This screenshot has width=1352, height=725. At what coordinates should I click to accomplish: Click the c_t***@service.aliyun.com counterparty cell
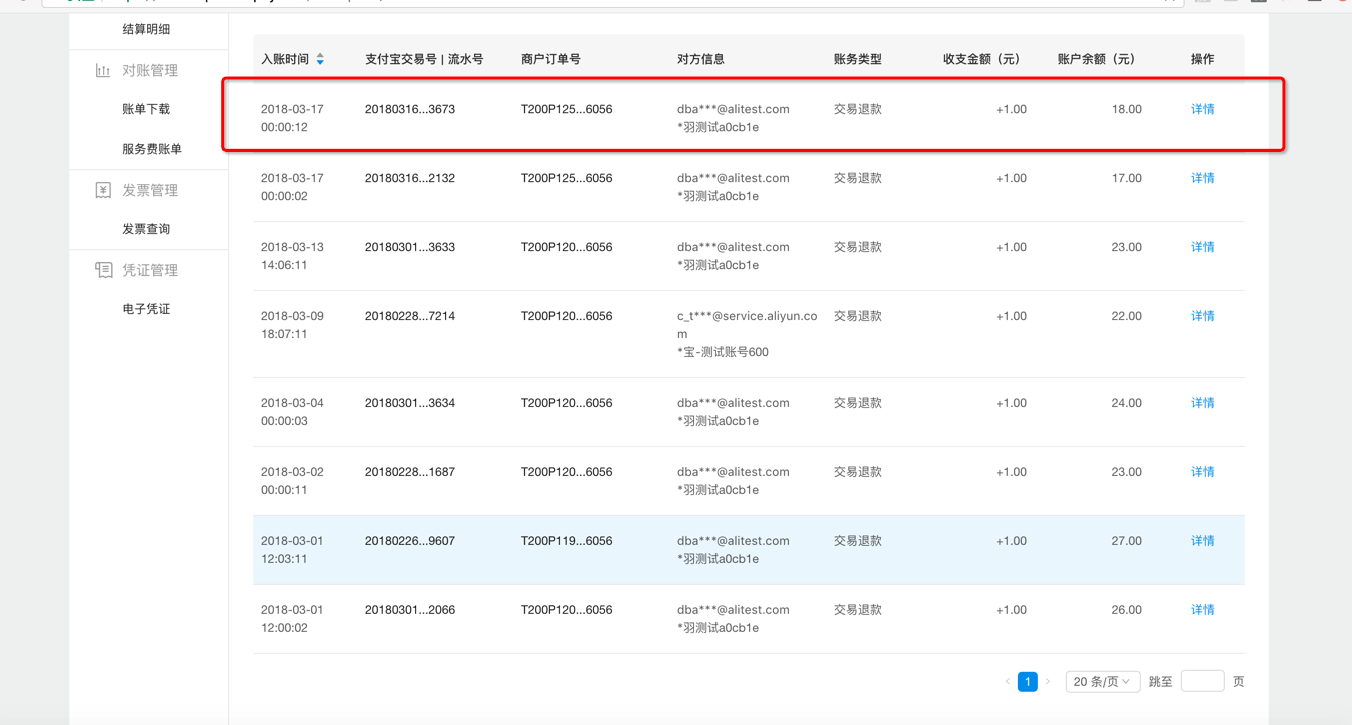[747, 325]
